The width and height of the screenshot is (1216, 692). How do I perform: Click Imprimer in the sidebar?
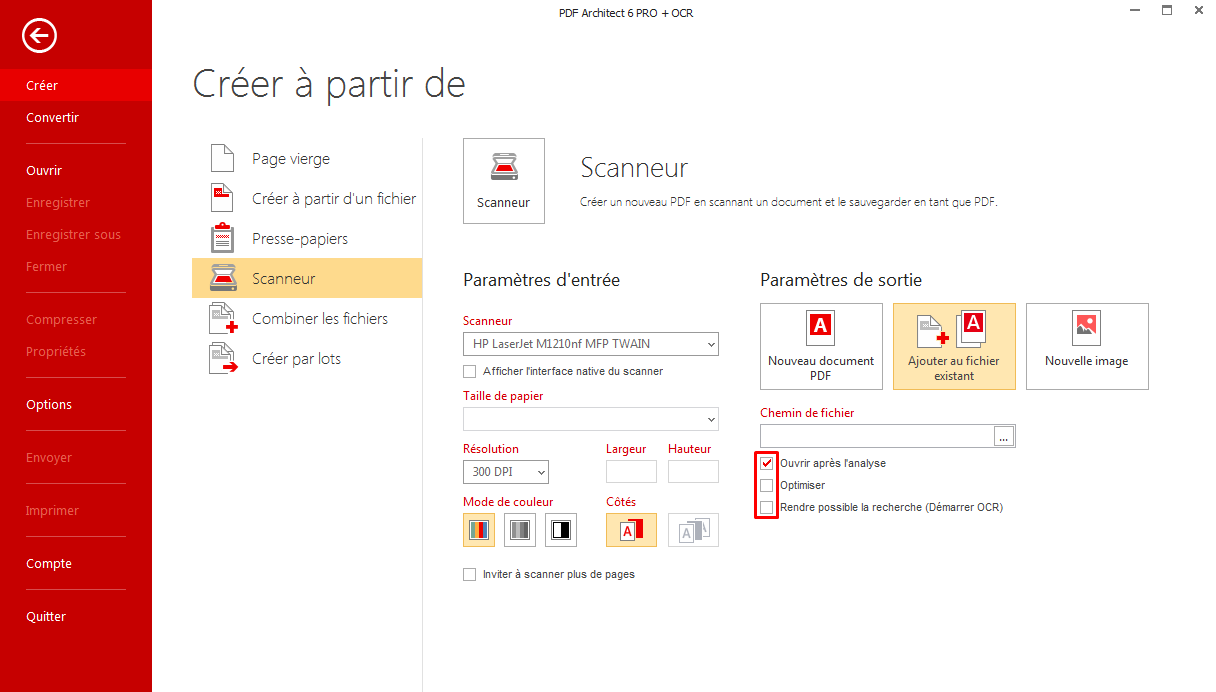tap(76, 510)
